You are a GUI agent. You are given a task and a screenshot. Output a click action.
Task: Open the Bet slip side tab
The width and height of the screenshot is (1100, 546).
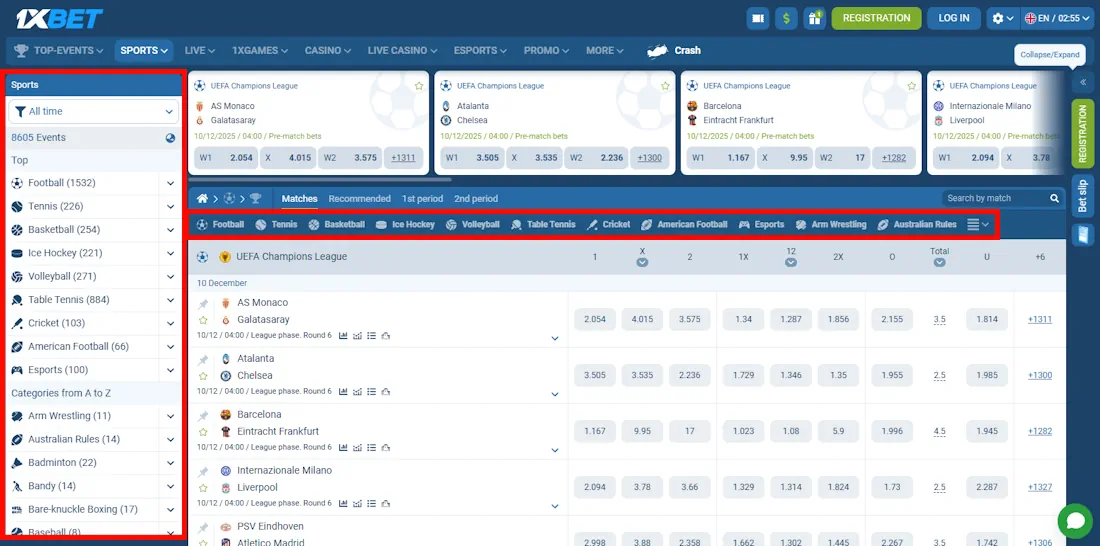[x=1082, y=194]
